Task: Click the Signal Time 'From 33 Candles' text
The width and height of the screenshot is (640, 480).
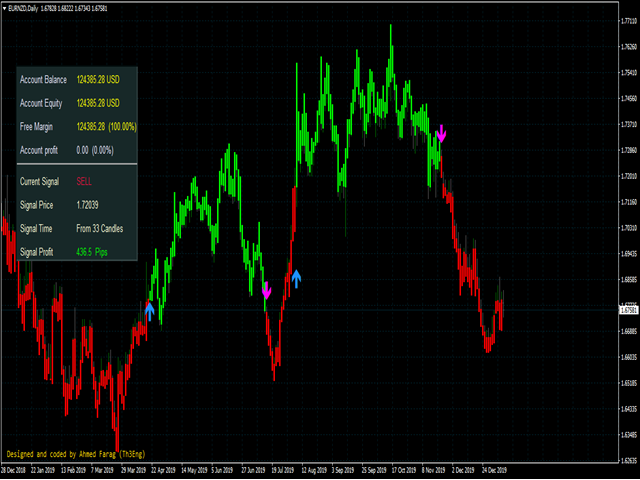Action: (100, 228)
